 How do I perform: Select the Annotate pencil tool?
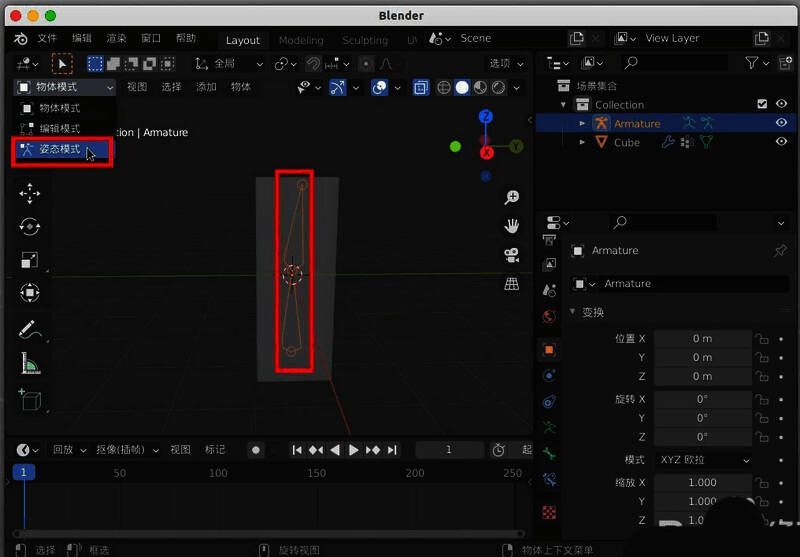click(30, 330)
